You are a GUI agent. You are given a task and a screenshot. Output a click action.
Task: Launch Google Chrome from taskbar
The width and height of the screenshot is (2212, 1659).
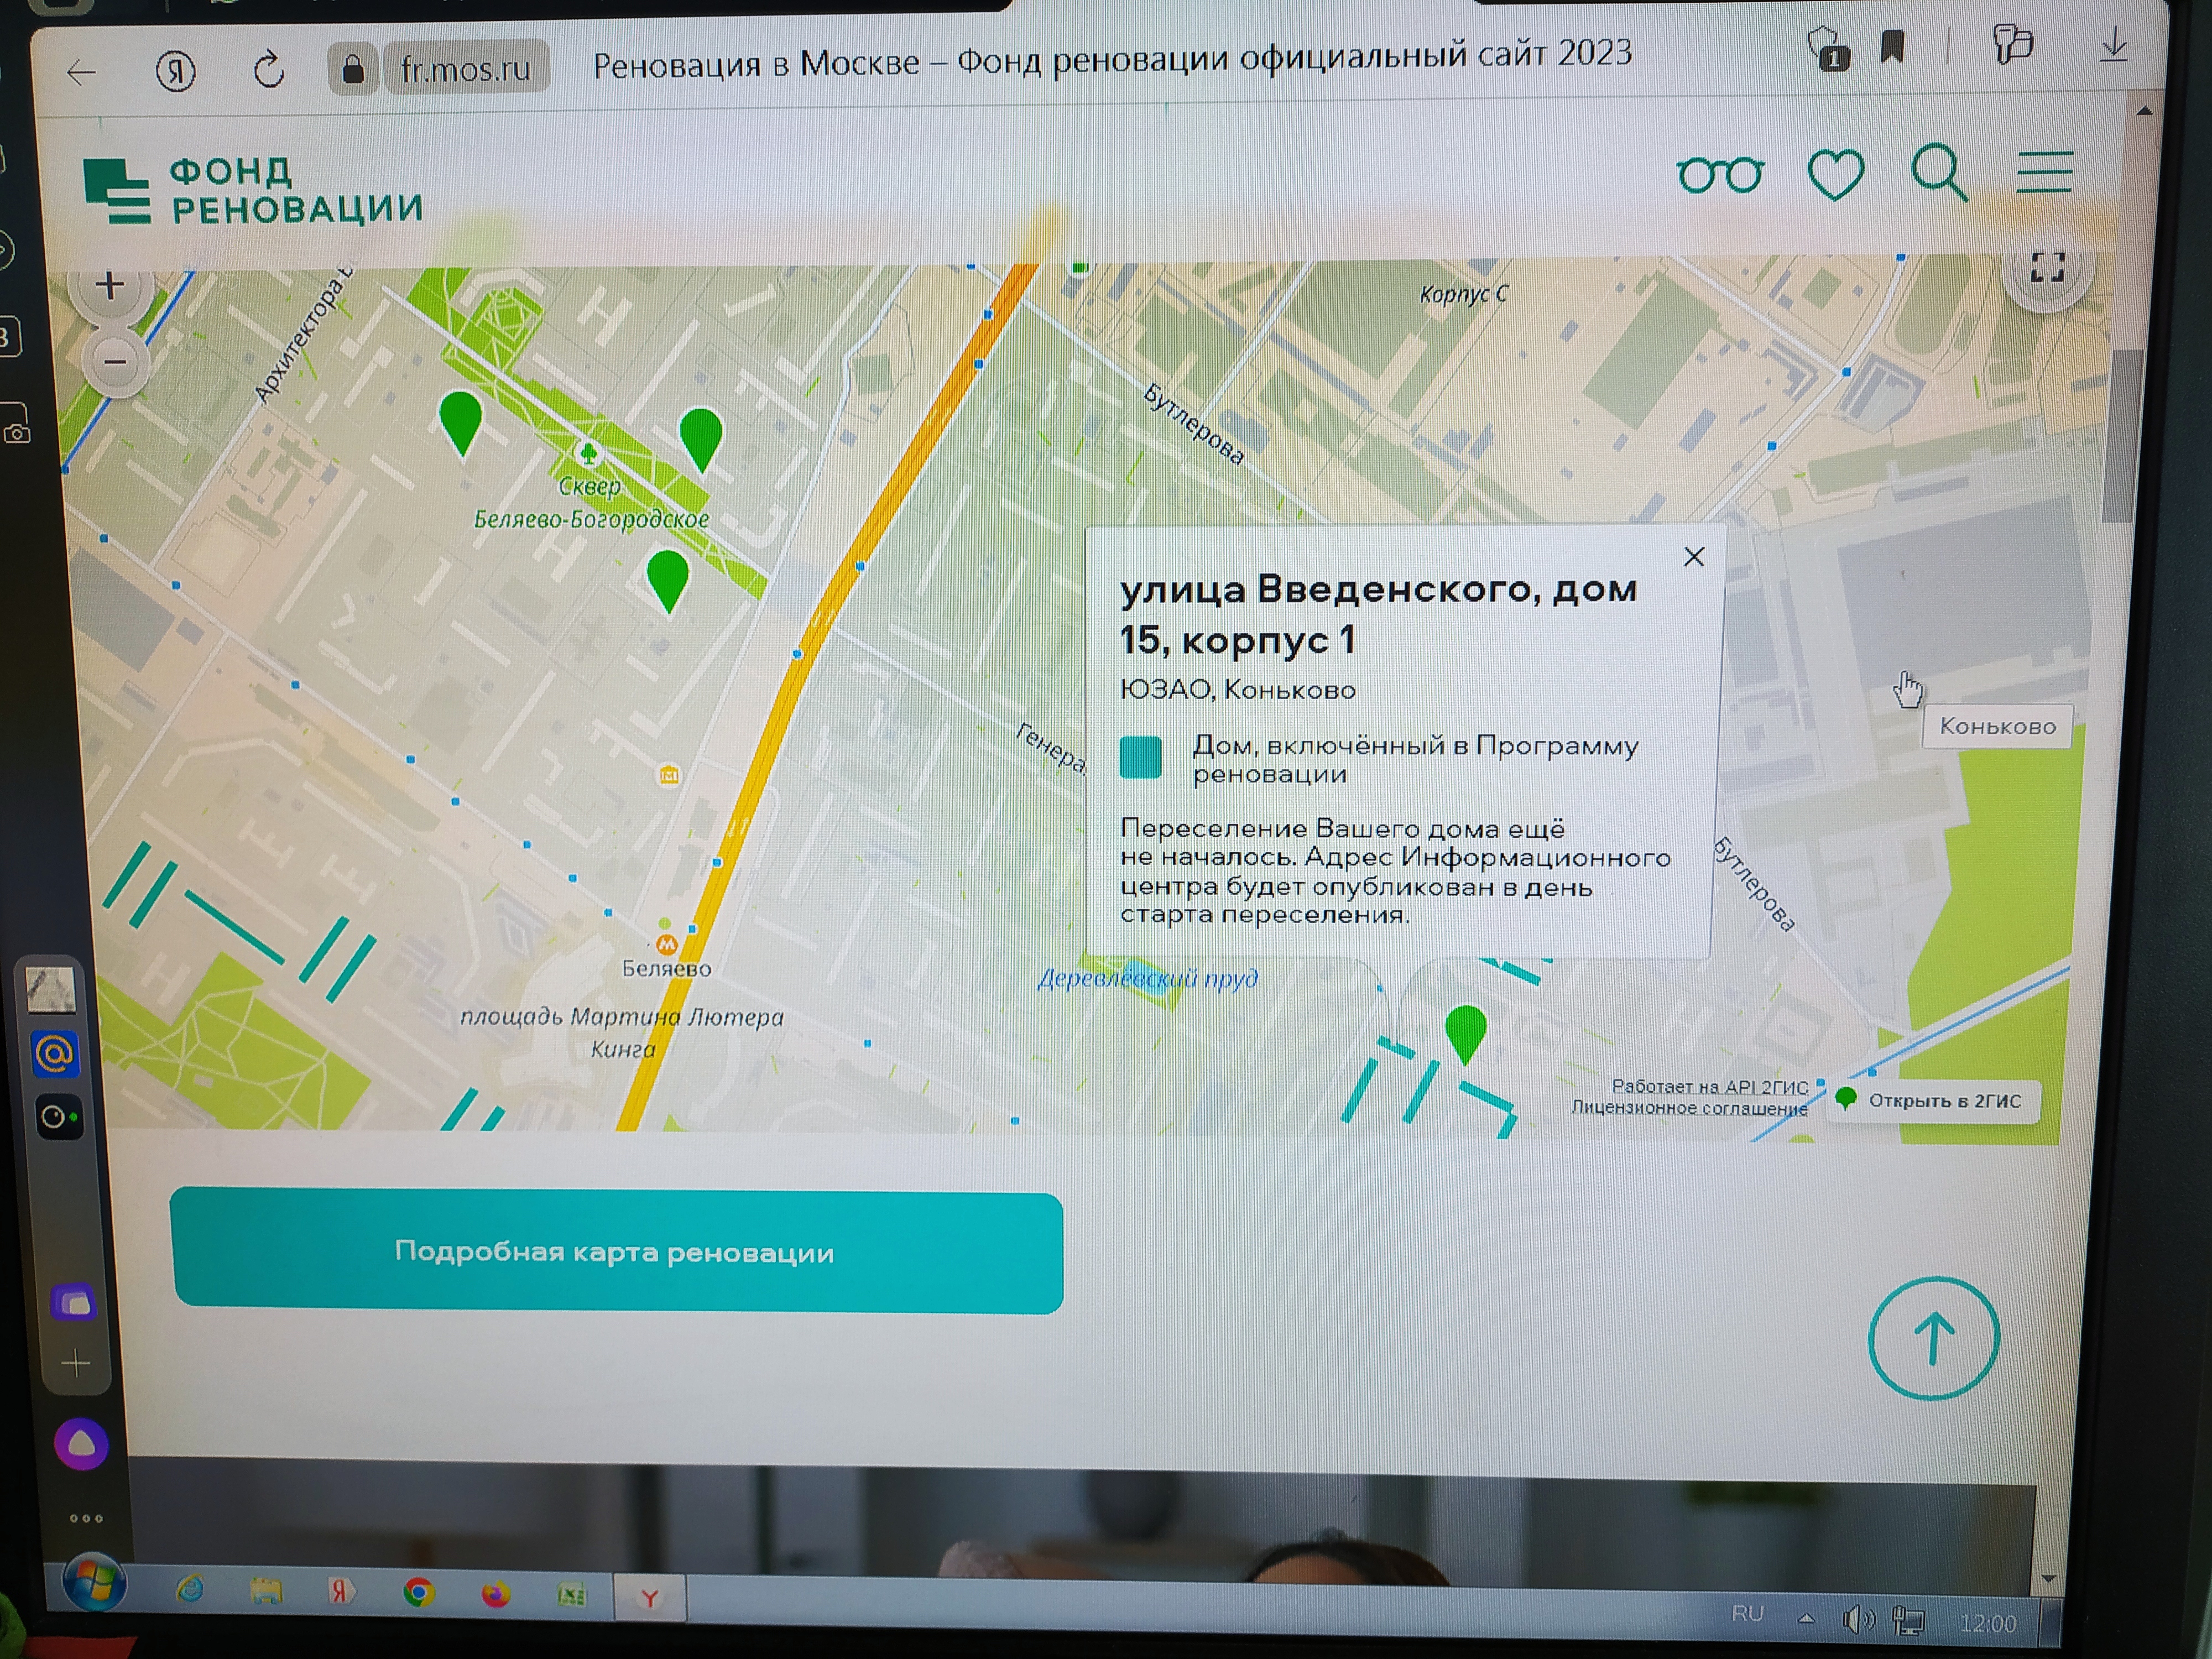pyautogui.click(x=419, y=1593)
